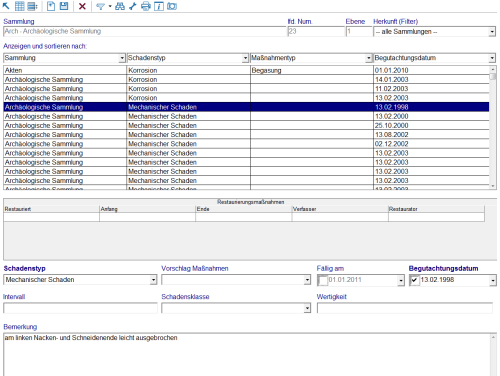Click the Sammlung field showing Arch - Archäologische Sammlung
500x376 pixels.
(145, 32)
